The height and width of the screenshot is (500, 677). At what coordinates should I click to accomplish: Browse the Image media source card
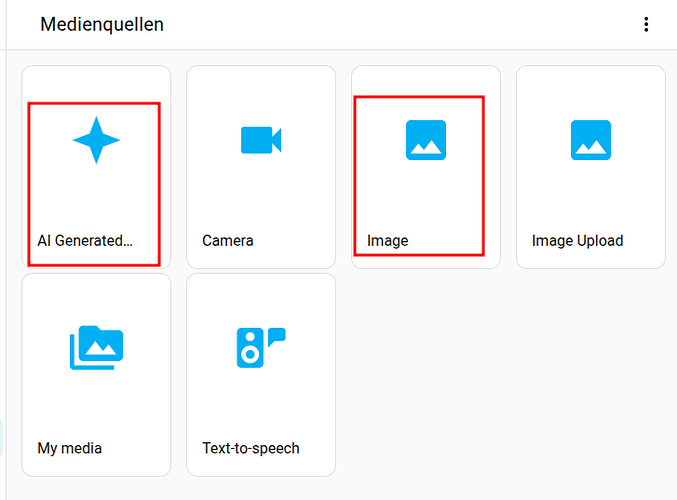tap(426, 190)
